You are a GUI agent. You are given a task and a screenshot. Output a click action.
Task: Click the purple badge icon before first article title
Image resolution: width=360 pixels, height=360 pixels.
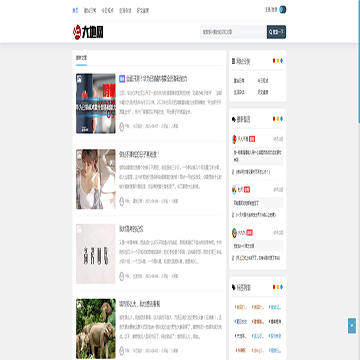click(122, 79)
